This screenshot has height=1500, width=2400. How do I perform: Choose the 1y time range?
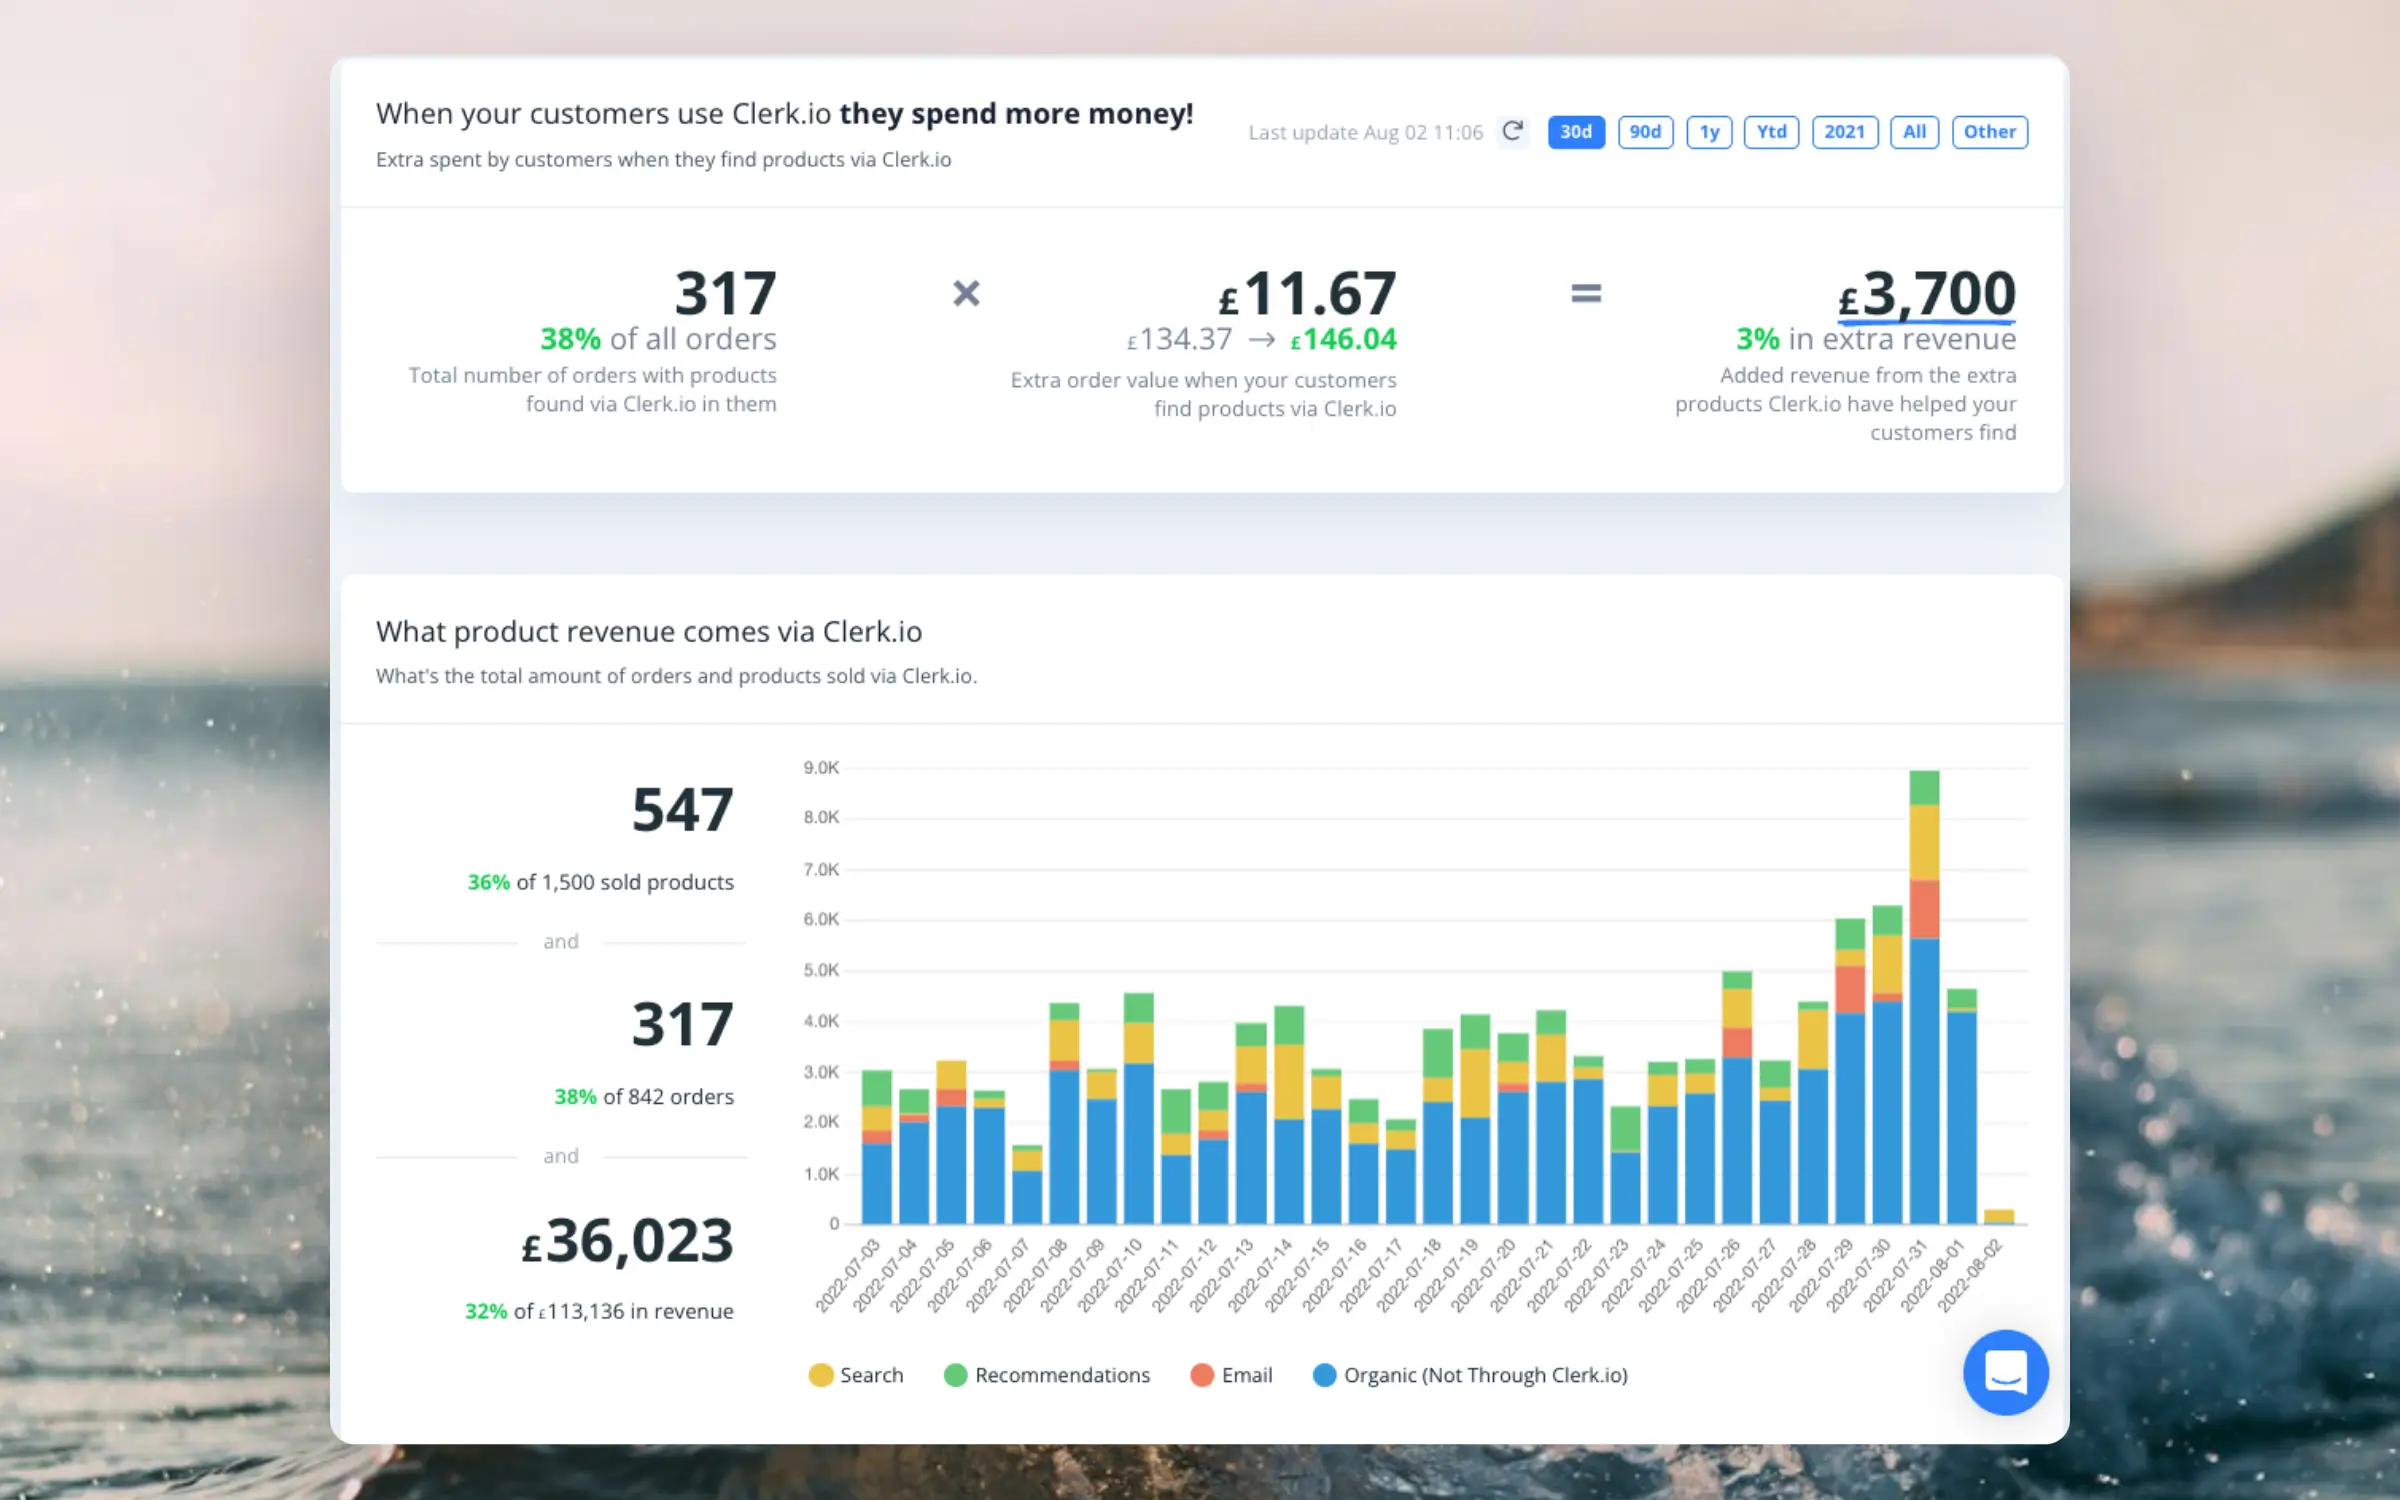pyautogui.click(x=1709, y=132)
